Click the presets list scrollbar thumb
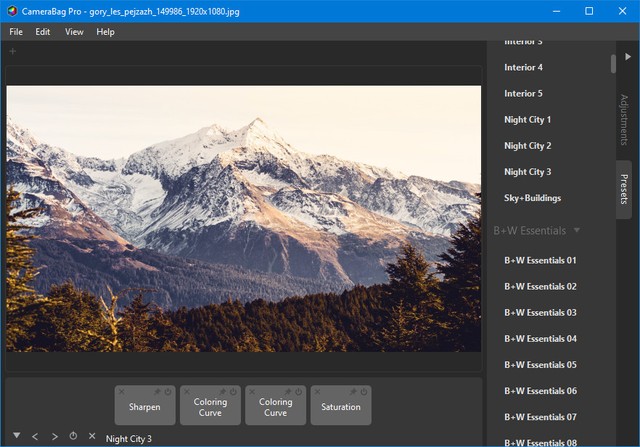This screenshot has height=447, width=640. (x=613, y=62)
